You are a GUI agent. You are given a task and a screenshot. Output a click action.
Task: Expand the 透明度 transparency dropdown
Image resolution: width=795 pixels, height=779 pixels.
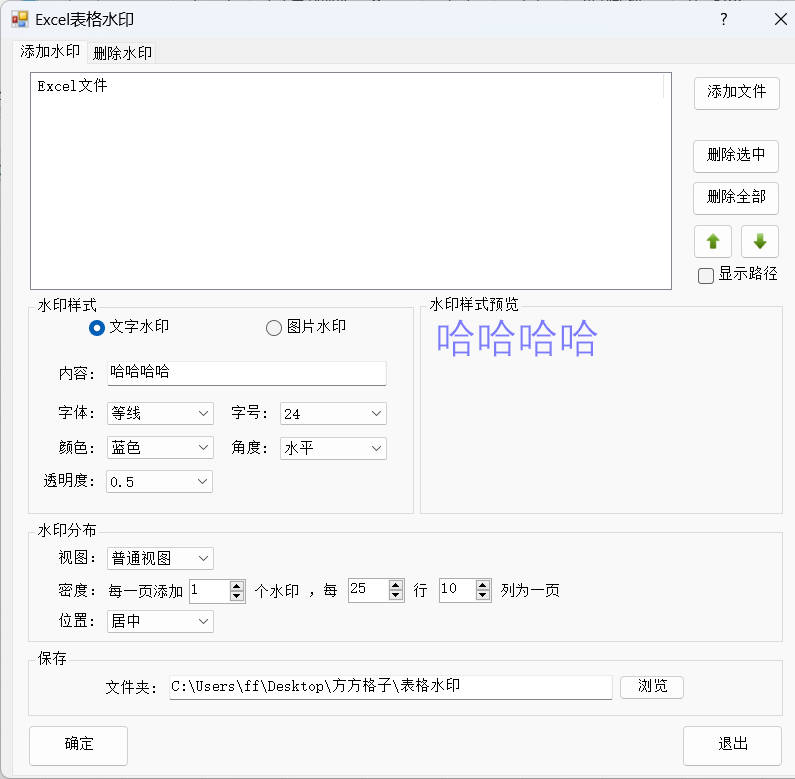(x=160, y=482)
